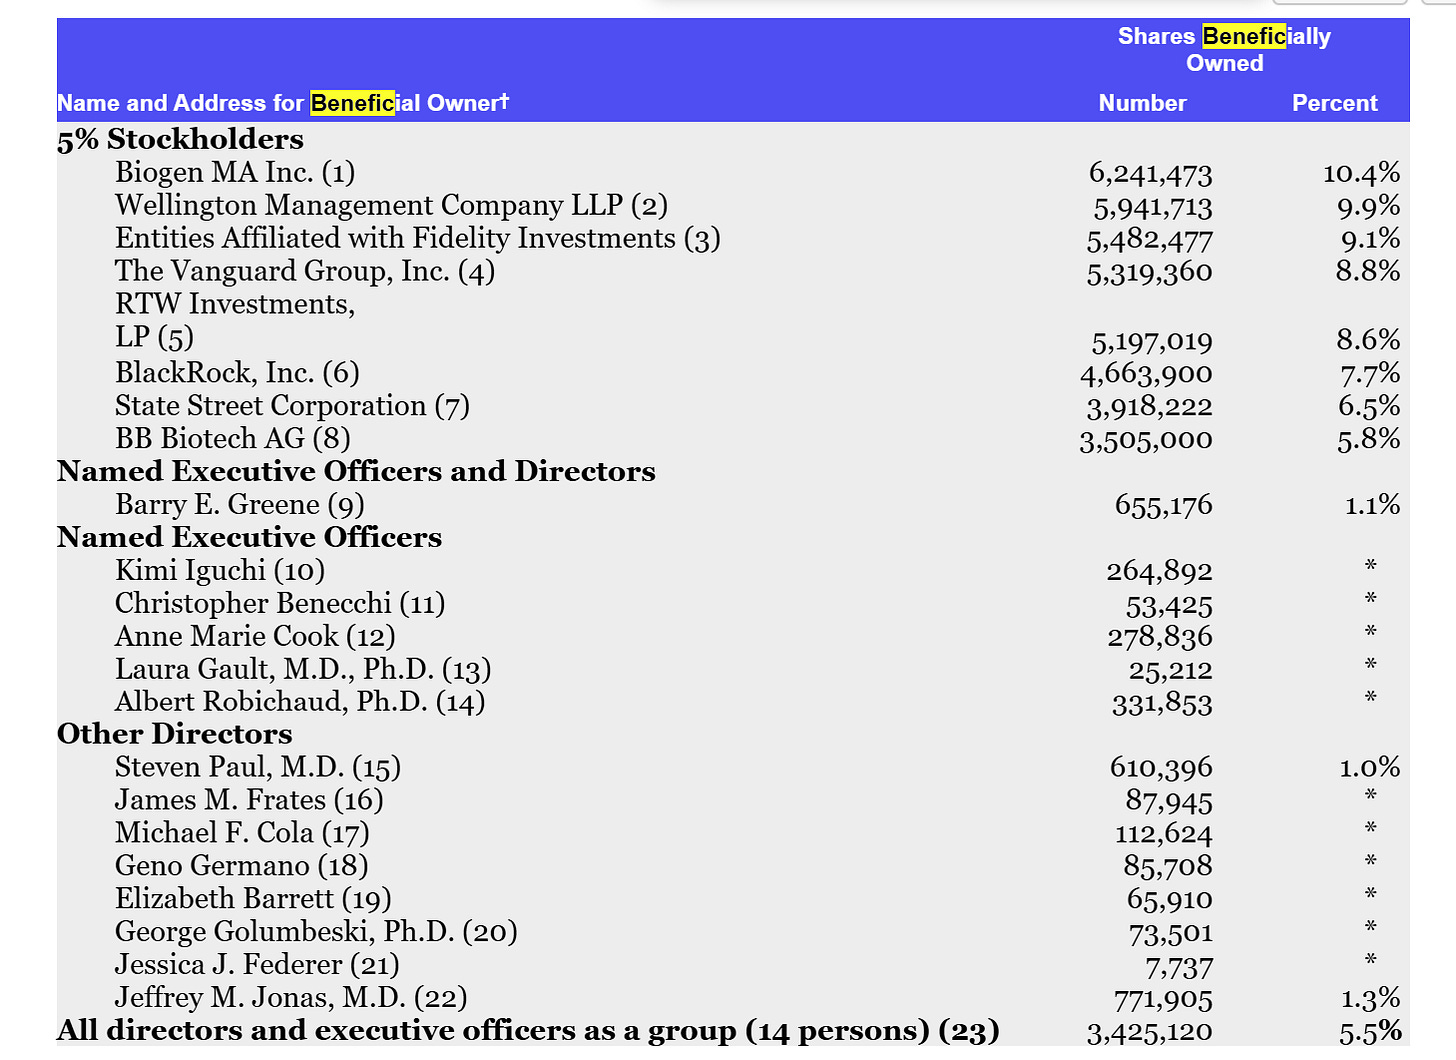Screen dimensions: 1456x1060
Task: Click the 'BlackRock, Inc.' stockholder name
Action: (x=237, y=372)
